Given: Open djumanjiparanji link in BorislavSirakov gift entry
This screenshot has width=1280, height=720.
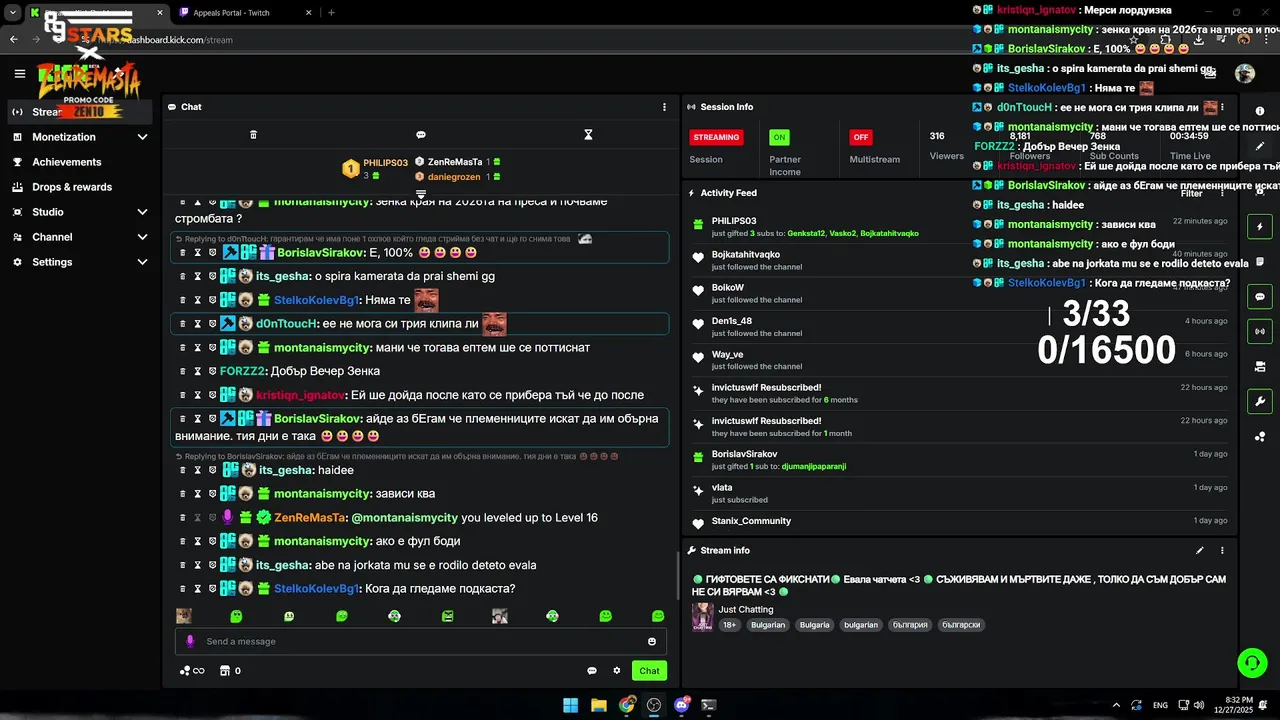Looking at the screenshot, I should pyautogui.click(x=814, y=466).
